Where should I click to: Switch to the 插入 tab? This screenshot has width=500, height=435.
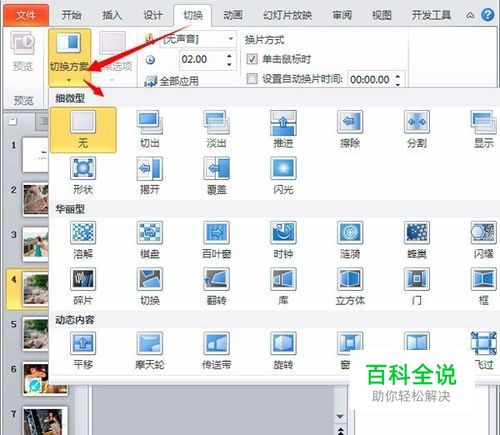112,15
